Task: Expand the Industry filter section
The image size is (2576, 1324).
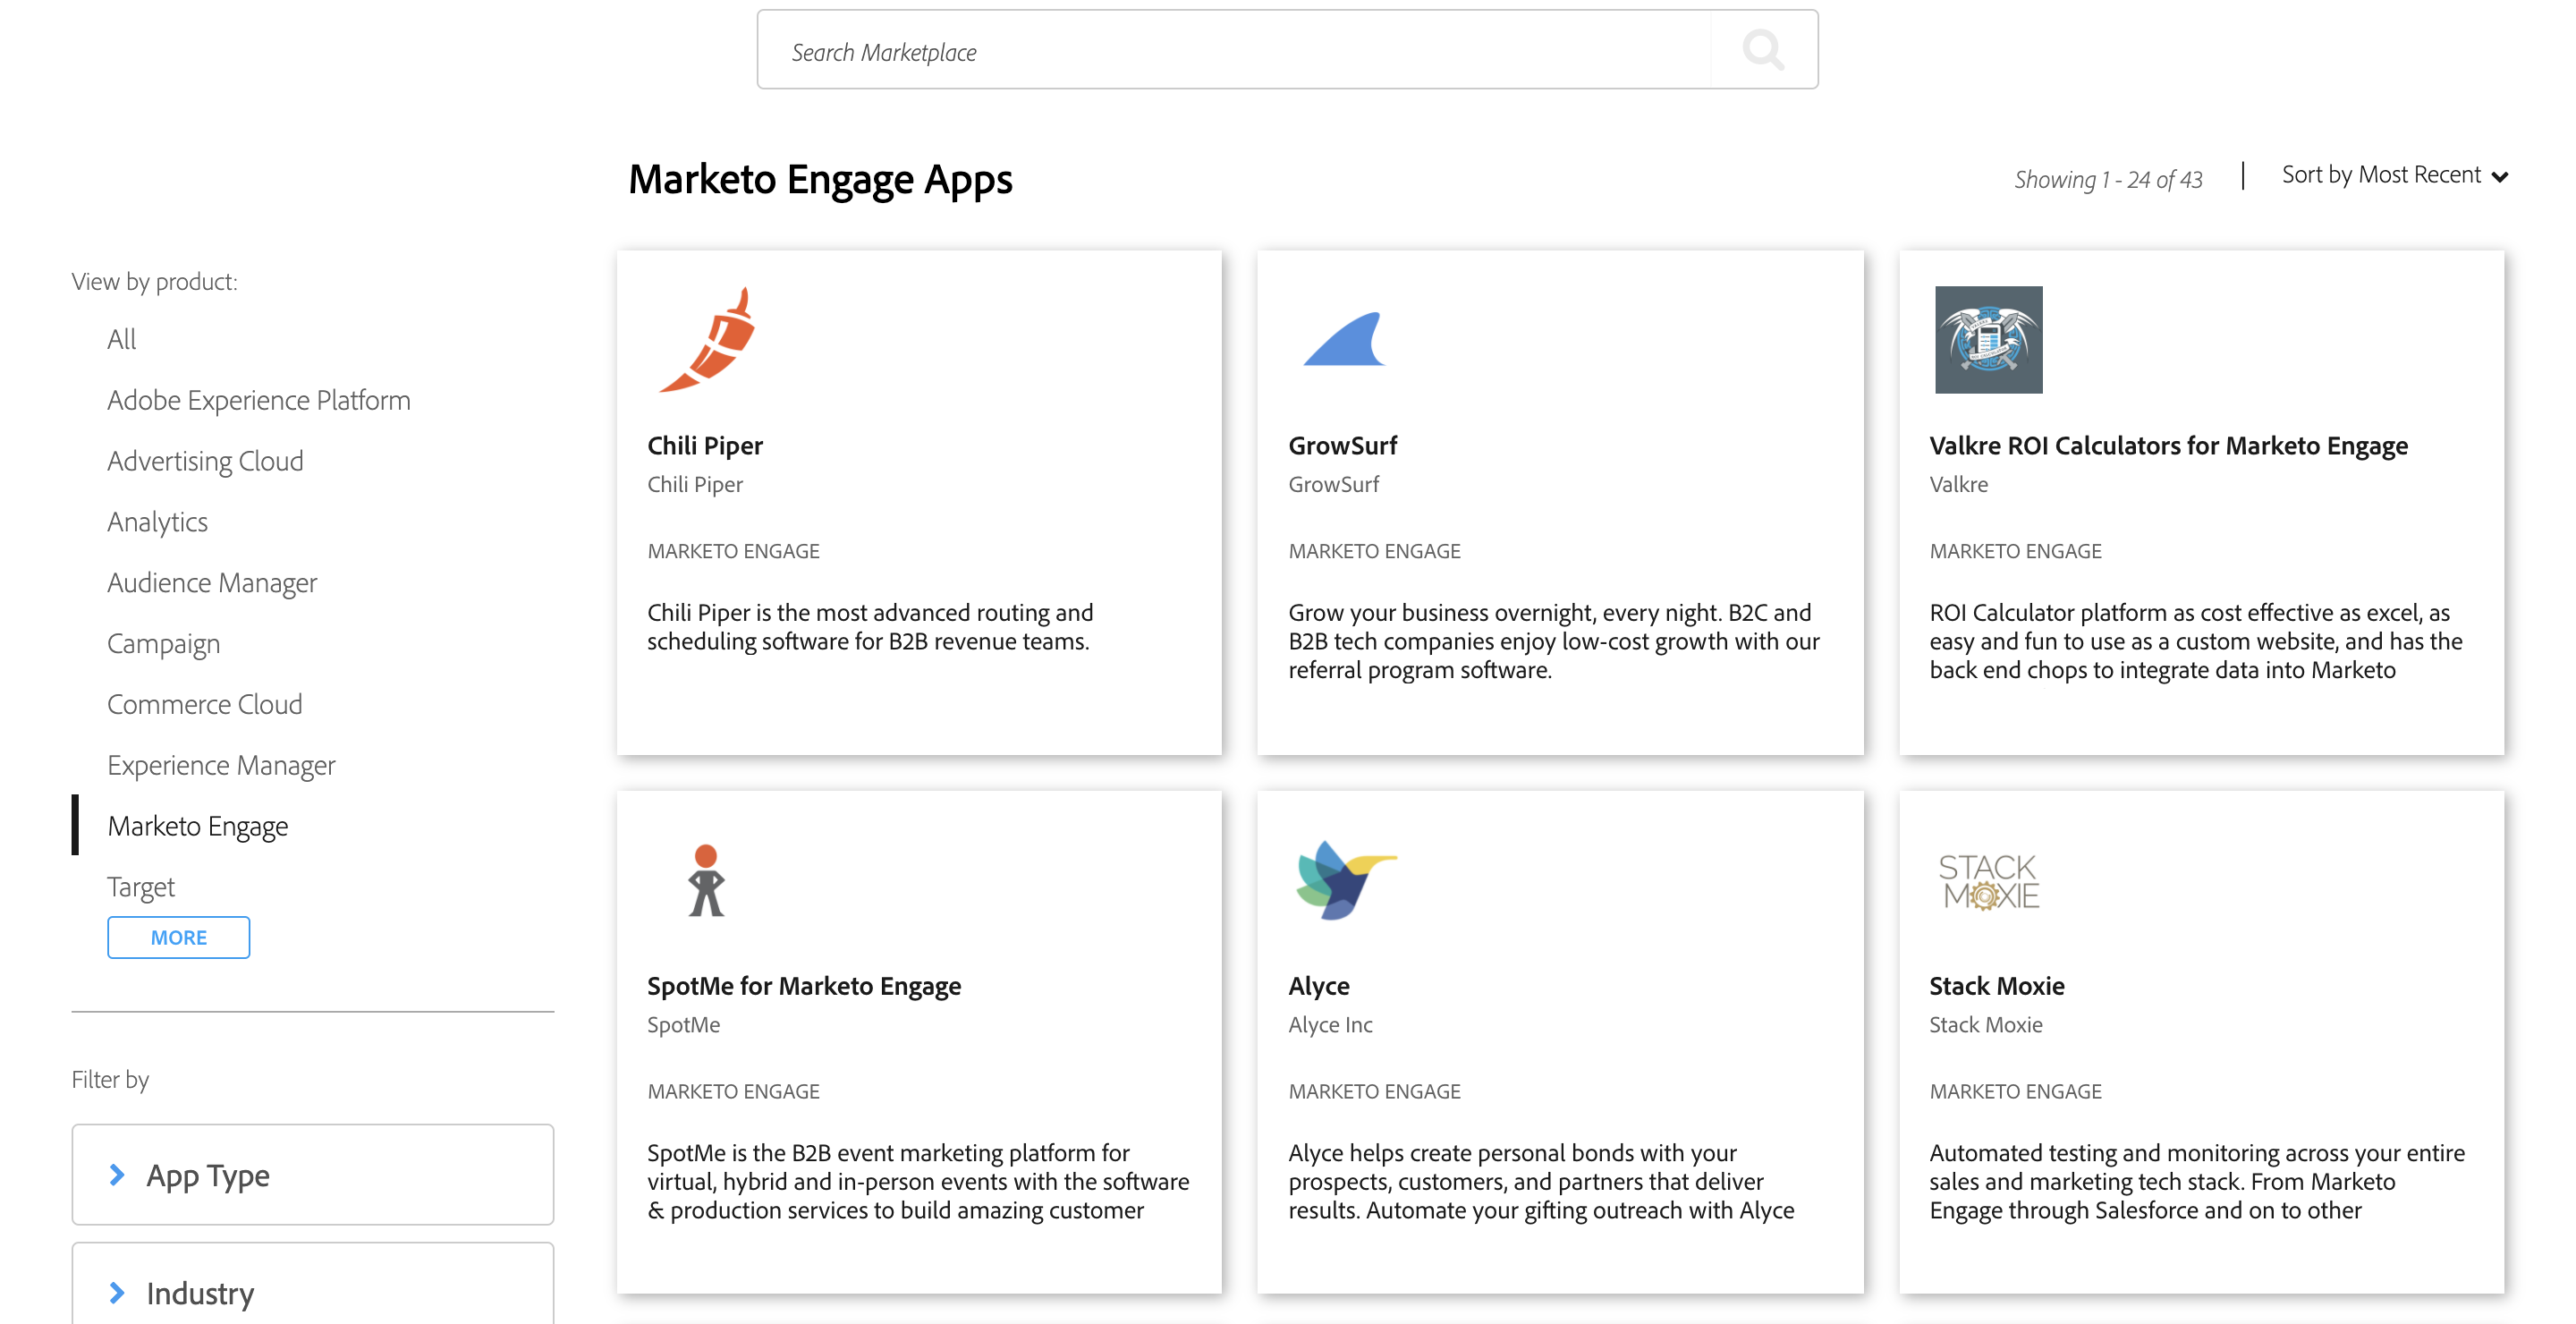Action: [199, 1293]
